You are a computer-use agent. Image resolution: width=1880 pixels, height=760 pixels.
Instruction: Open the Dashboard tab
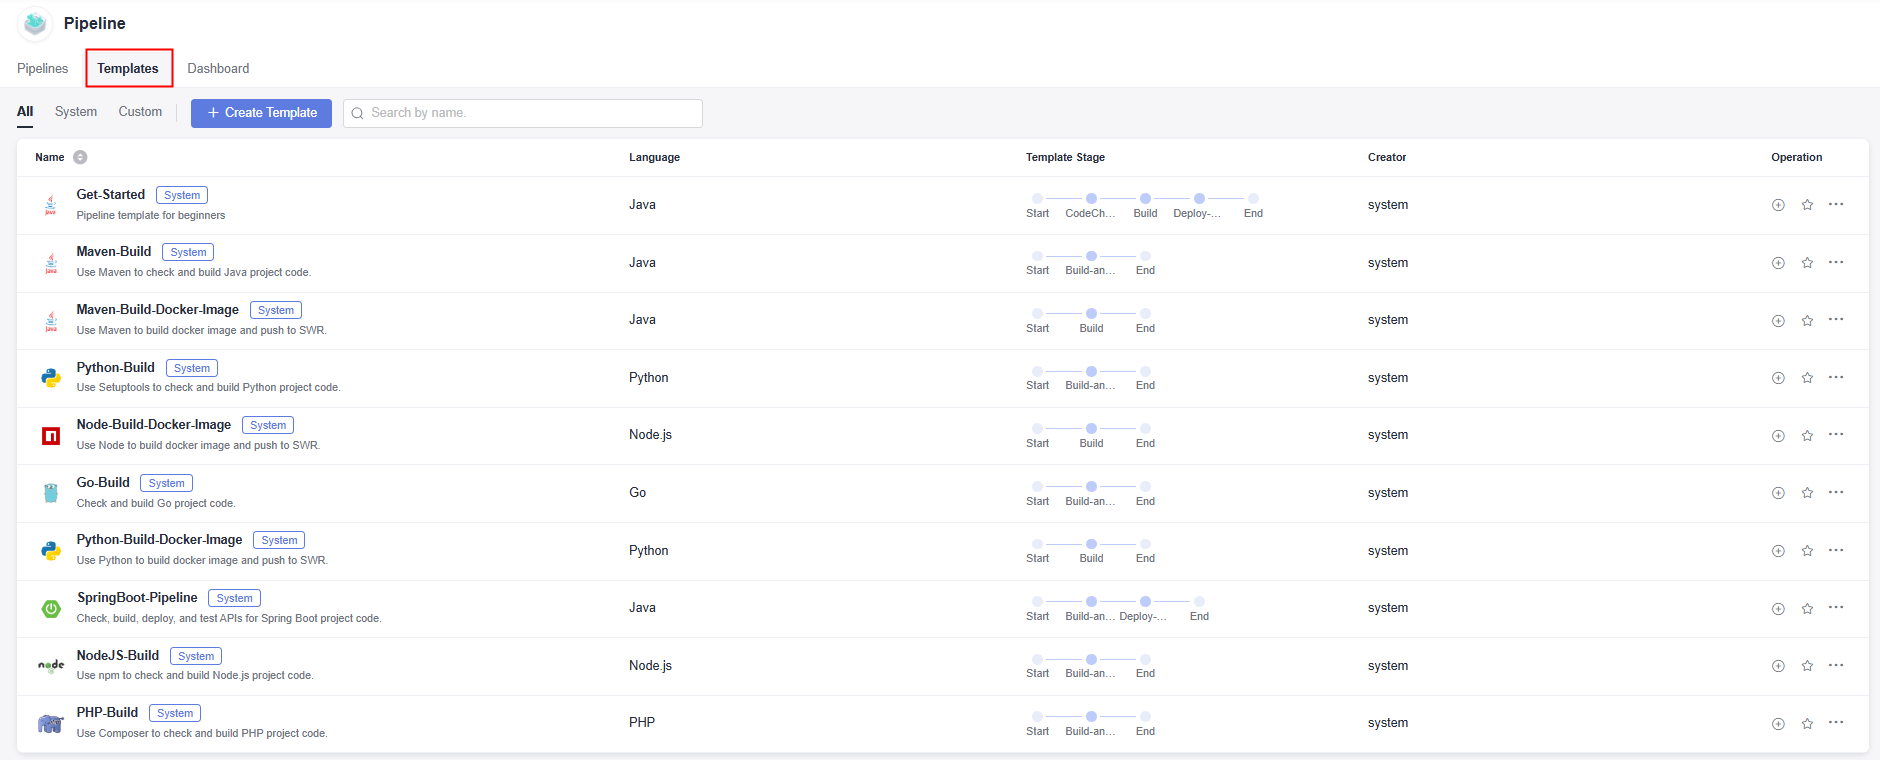click(x=218, y=69)
